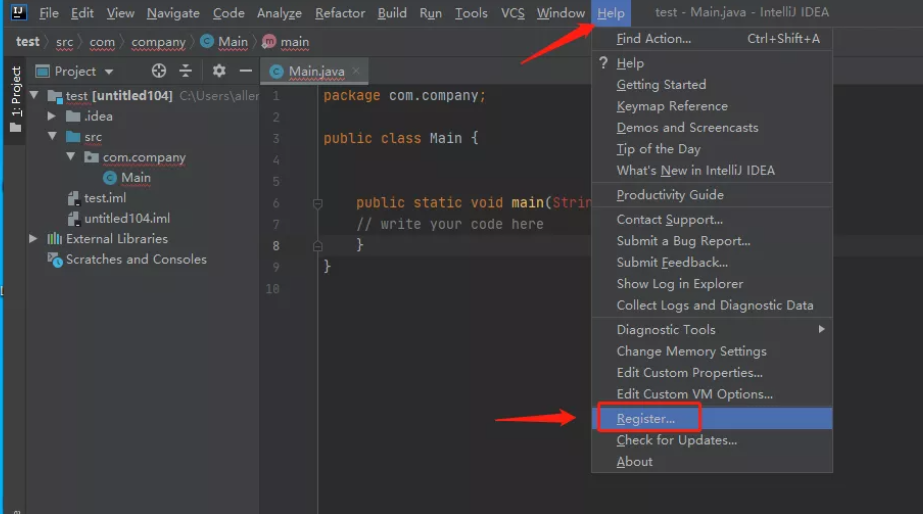
Task: Expand External Libraries node
Action: click(x=34, y=238)
